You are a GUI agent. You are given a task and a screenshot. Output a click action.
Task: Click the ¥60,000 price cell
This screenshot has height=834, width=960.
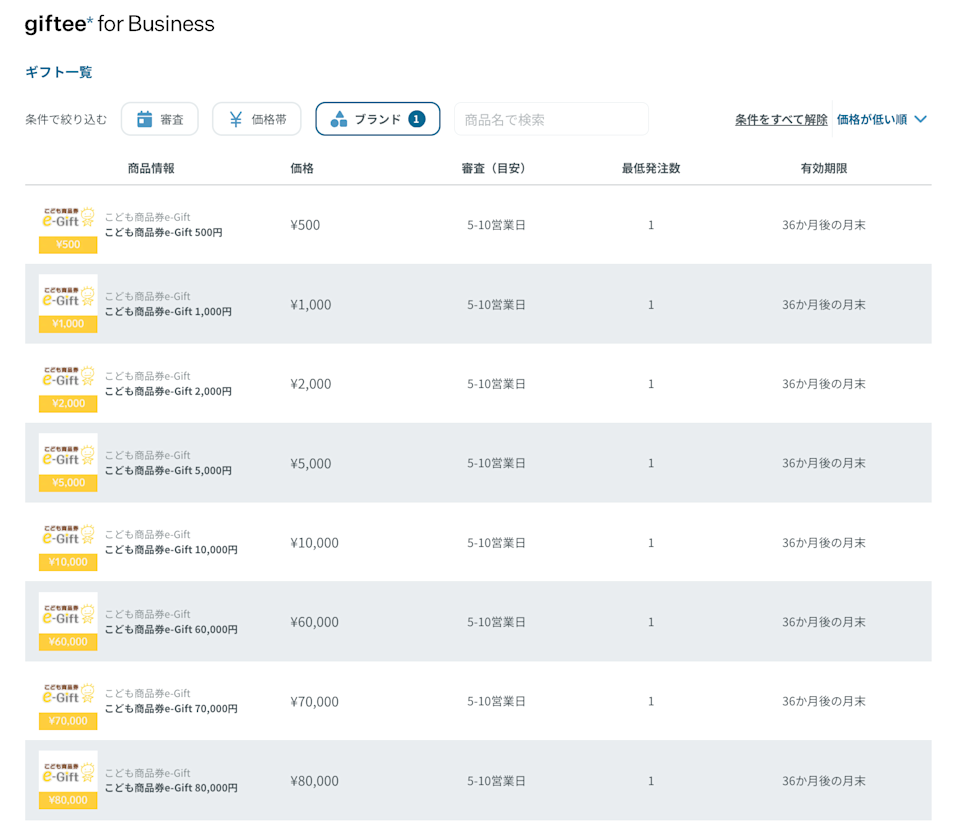314,622
